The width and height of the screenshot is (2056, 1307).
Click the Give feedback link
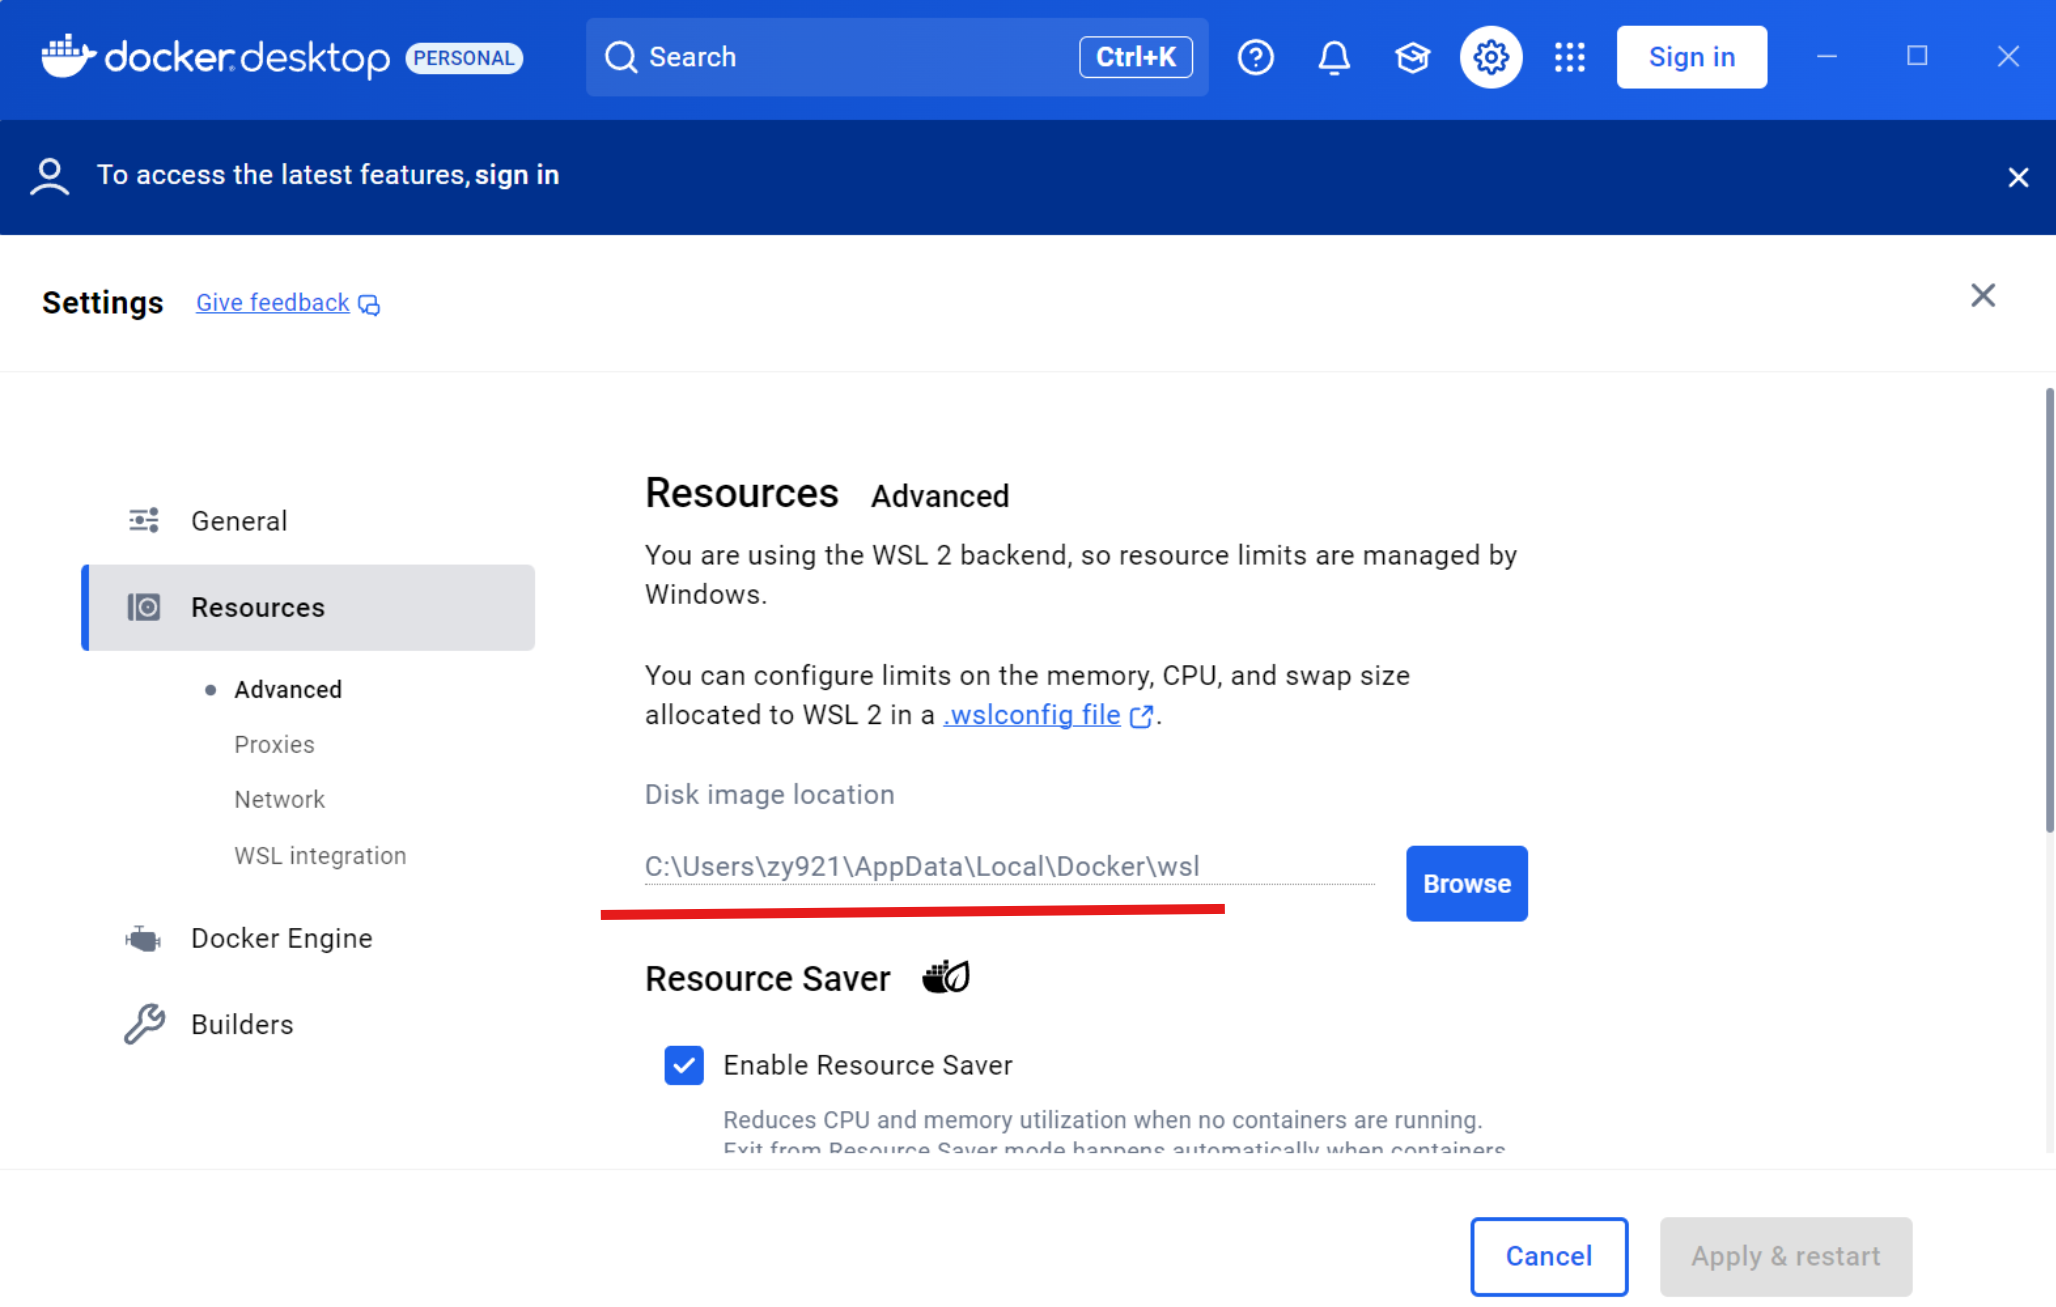point(272,302)
